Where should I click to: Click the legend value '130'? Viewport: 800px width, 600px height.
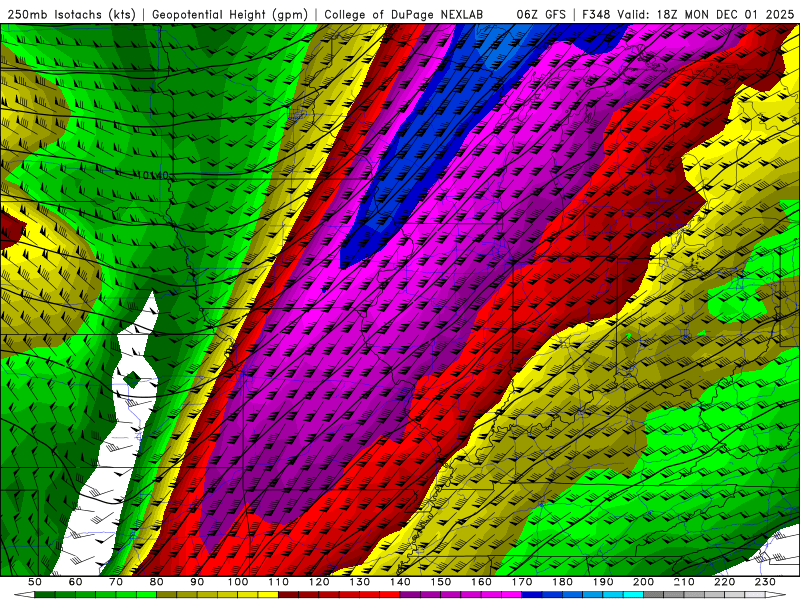click(359, 582)
